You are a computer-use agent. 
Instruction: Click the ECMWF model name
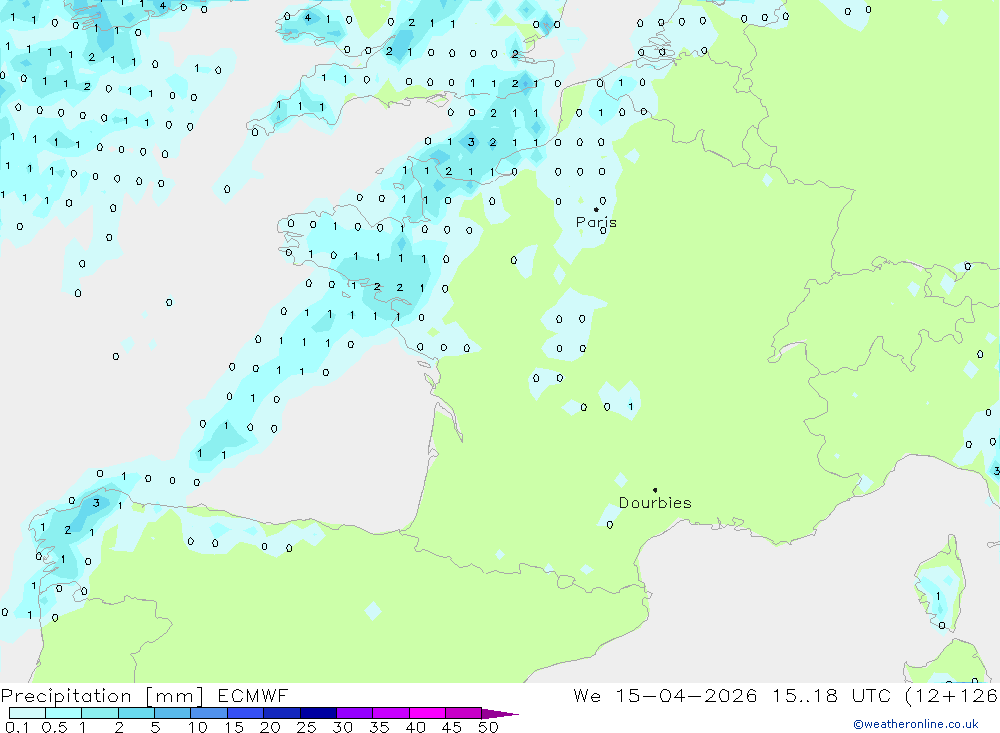253,695
